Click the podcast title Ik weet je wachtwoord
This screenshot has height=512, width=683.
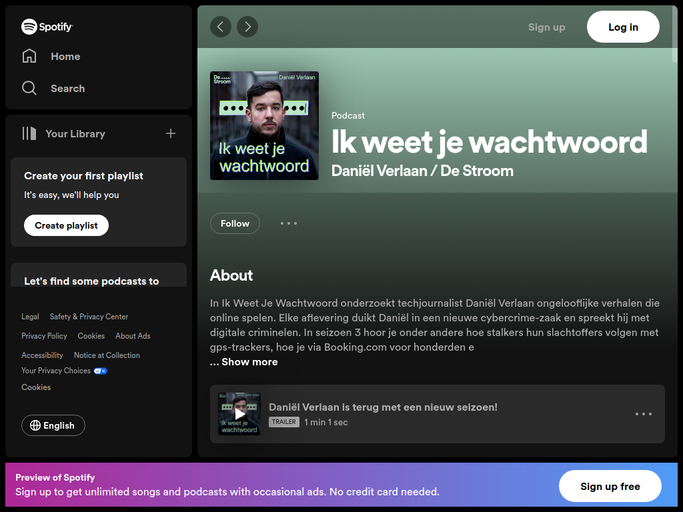pyautogui.click(x=489, y=142)
